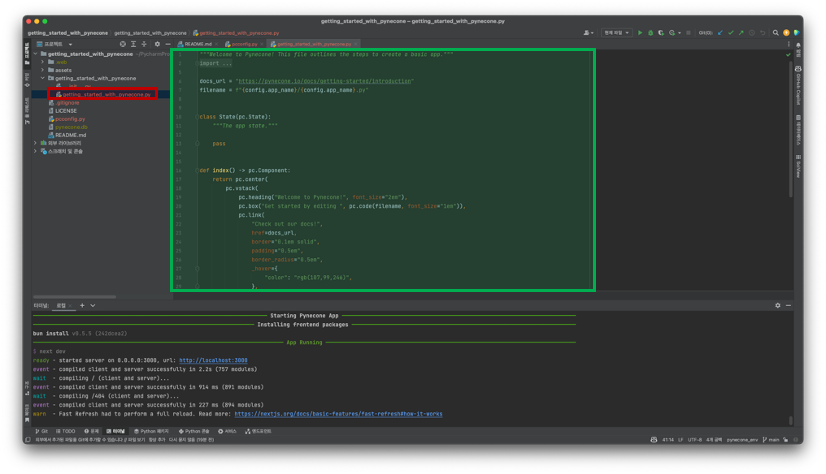Show Git history clock icon
This screenshot has height=474, width=826.
[x=752, y=33]
